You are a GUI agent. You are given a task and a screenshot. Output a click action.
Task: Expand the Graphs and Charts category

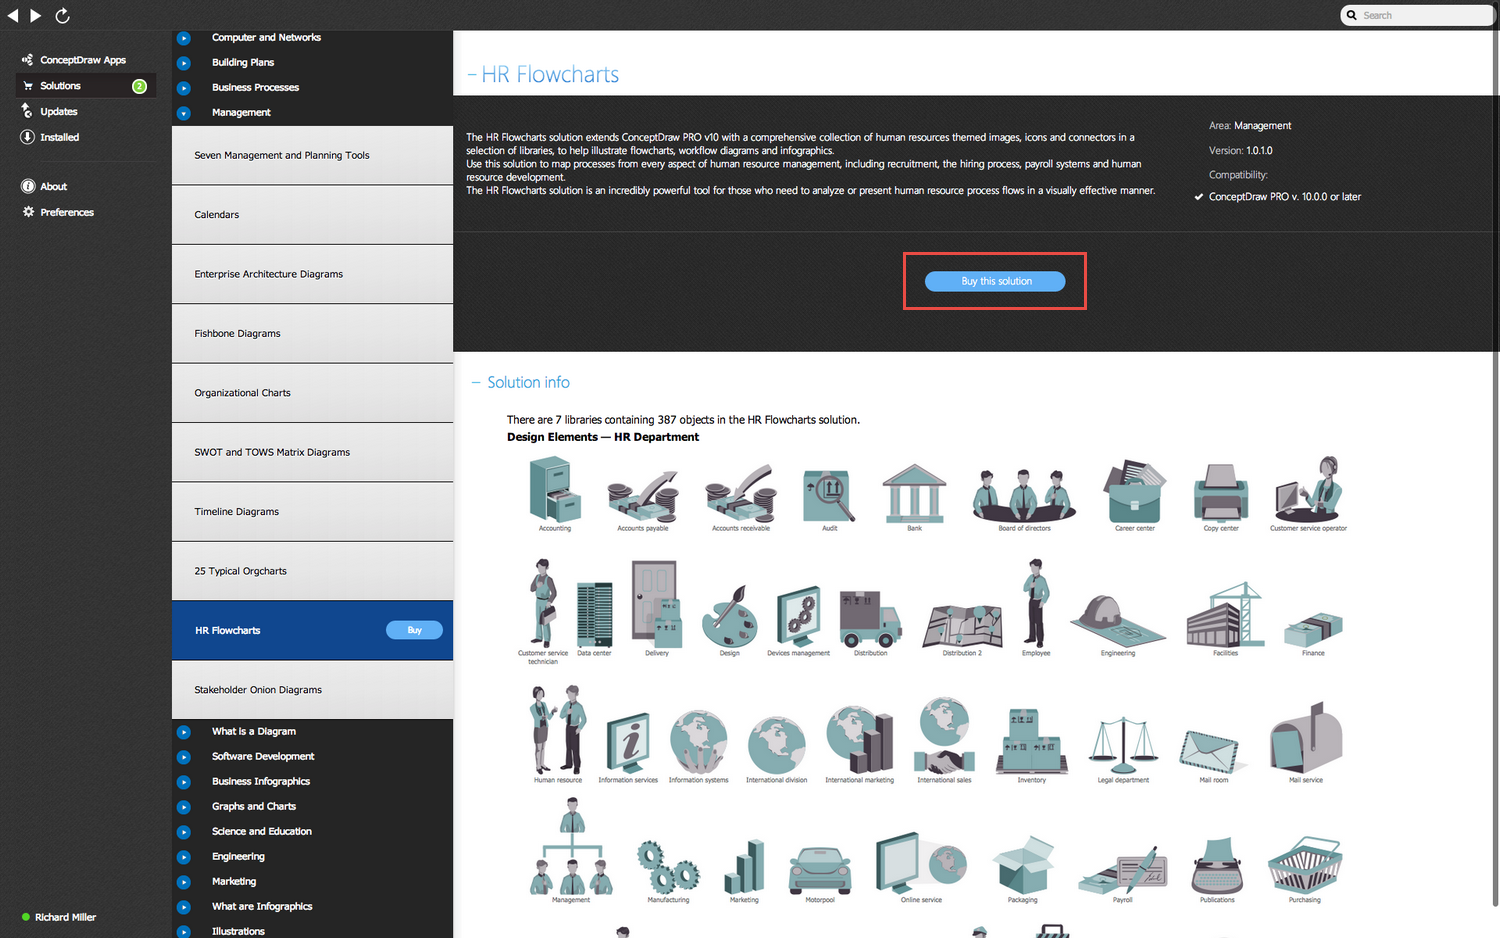(184, 807)
